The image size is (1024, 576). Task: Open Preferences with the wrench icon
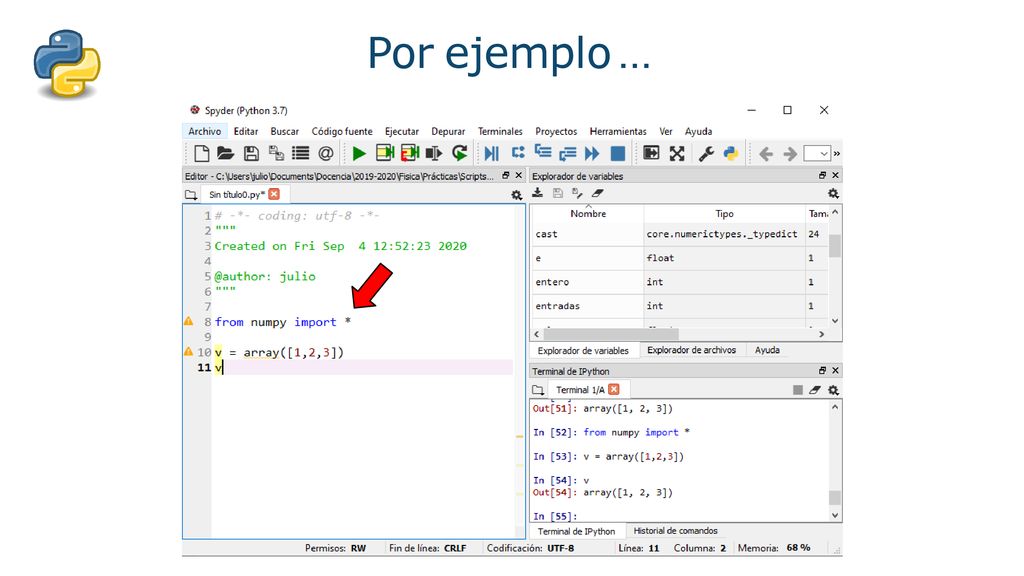pyautogui.click(x=706, y=153)
